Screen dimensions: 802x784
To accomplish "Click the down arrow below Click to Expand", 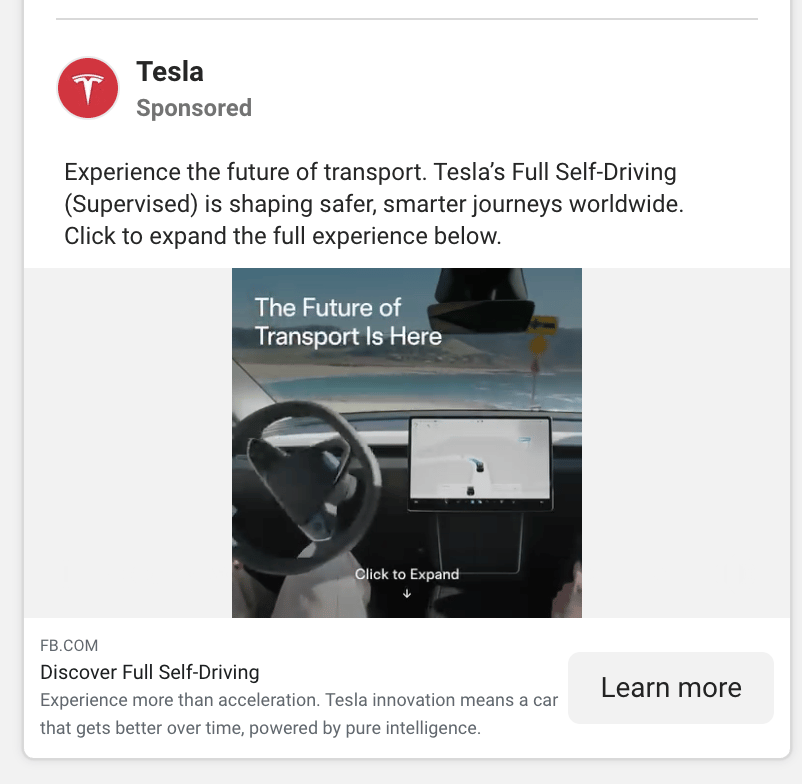I will [x=407, y=594].
